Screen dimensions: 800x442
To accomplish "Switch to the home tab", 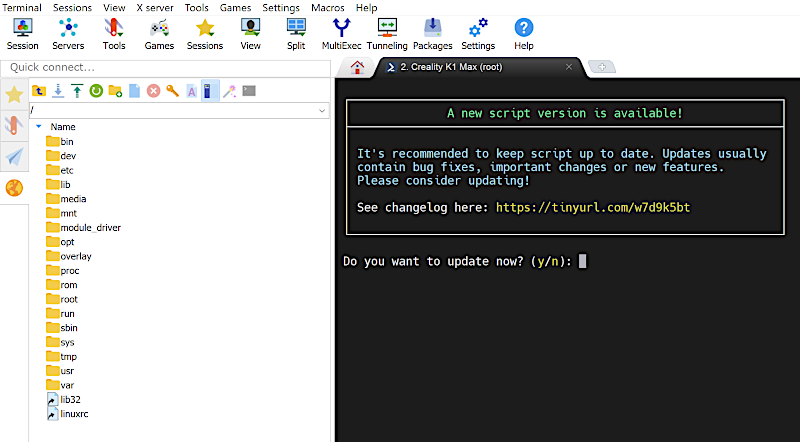I will click(357, 67).
